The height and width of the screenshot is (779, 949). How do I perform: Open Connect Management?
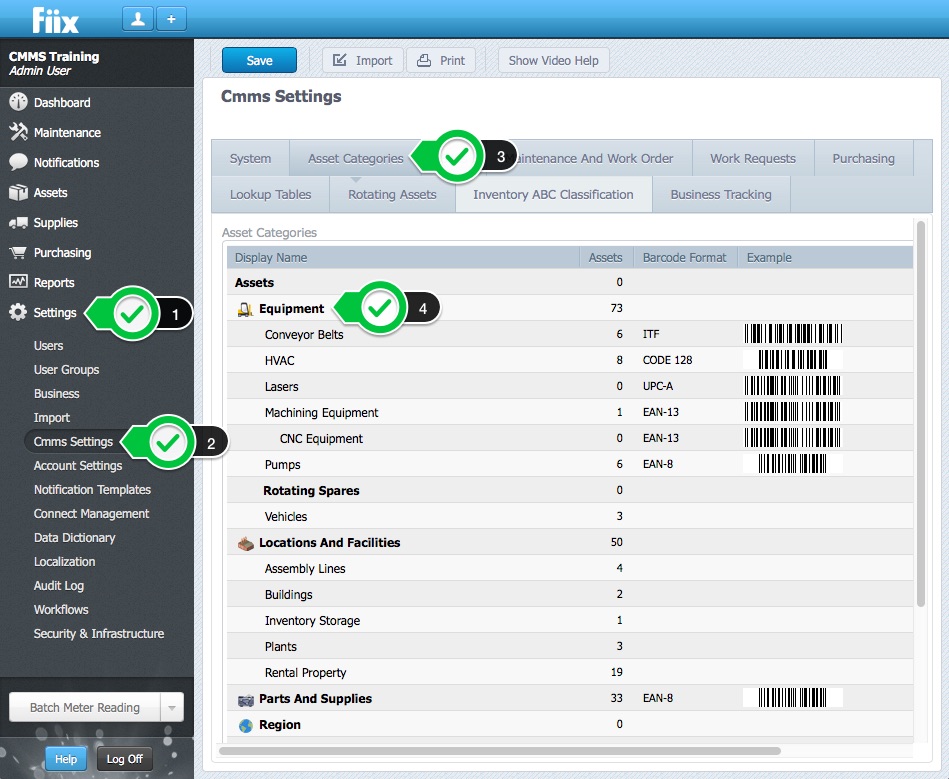[x=91, y=514]
